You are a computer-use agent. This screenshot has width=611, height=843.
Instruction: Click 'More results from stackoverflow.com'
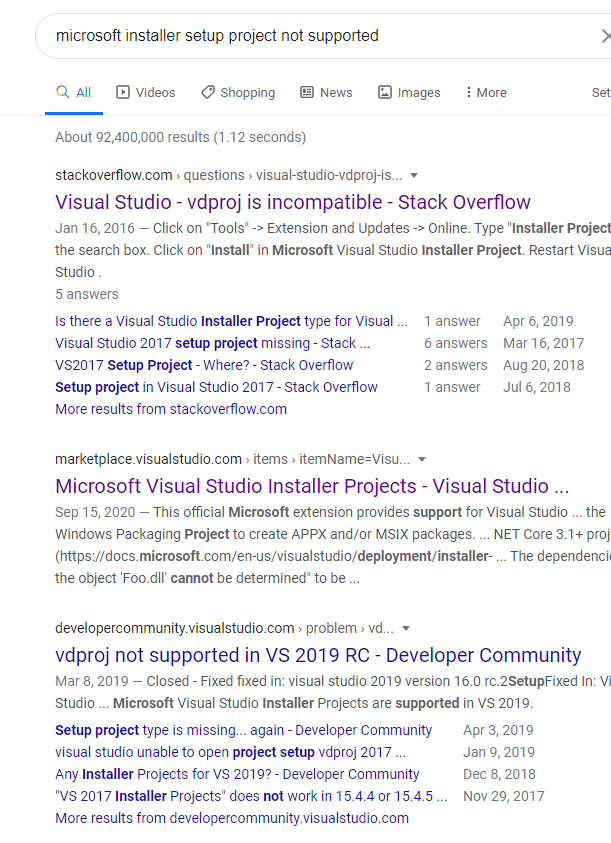[x=171, y=409]
